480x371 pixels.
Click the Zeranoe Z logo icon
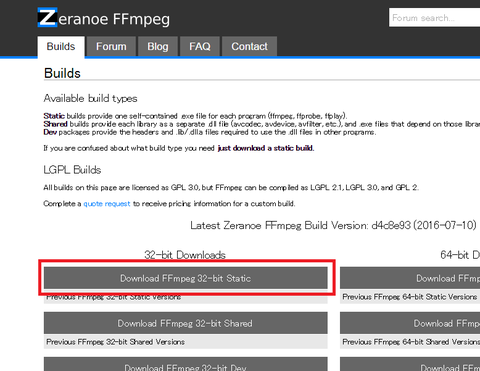[47, 17]
